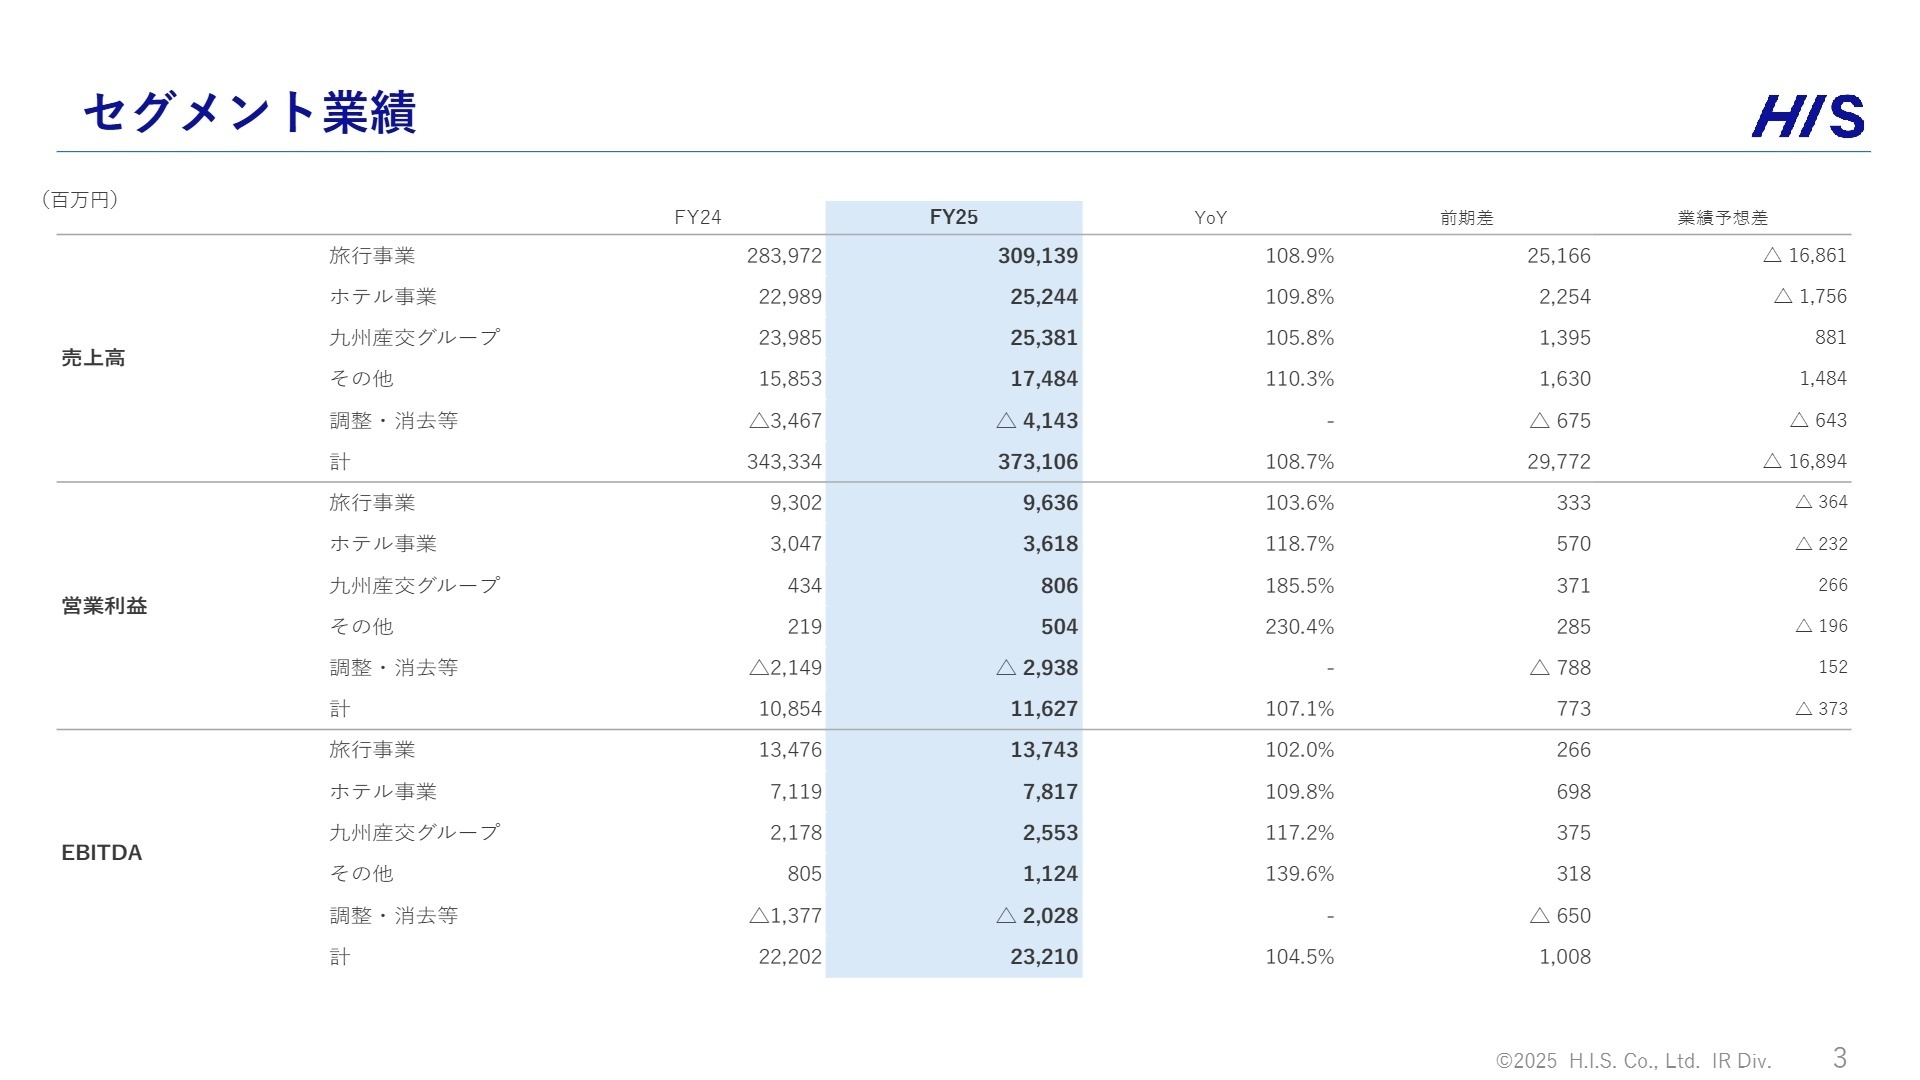Image resolution: width=1920 pixels, height=1080 pixels.
Task: Click the FY25 travel sales value 309,139
Action: [1037, 256]
